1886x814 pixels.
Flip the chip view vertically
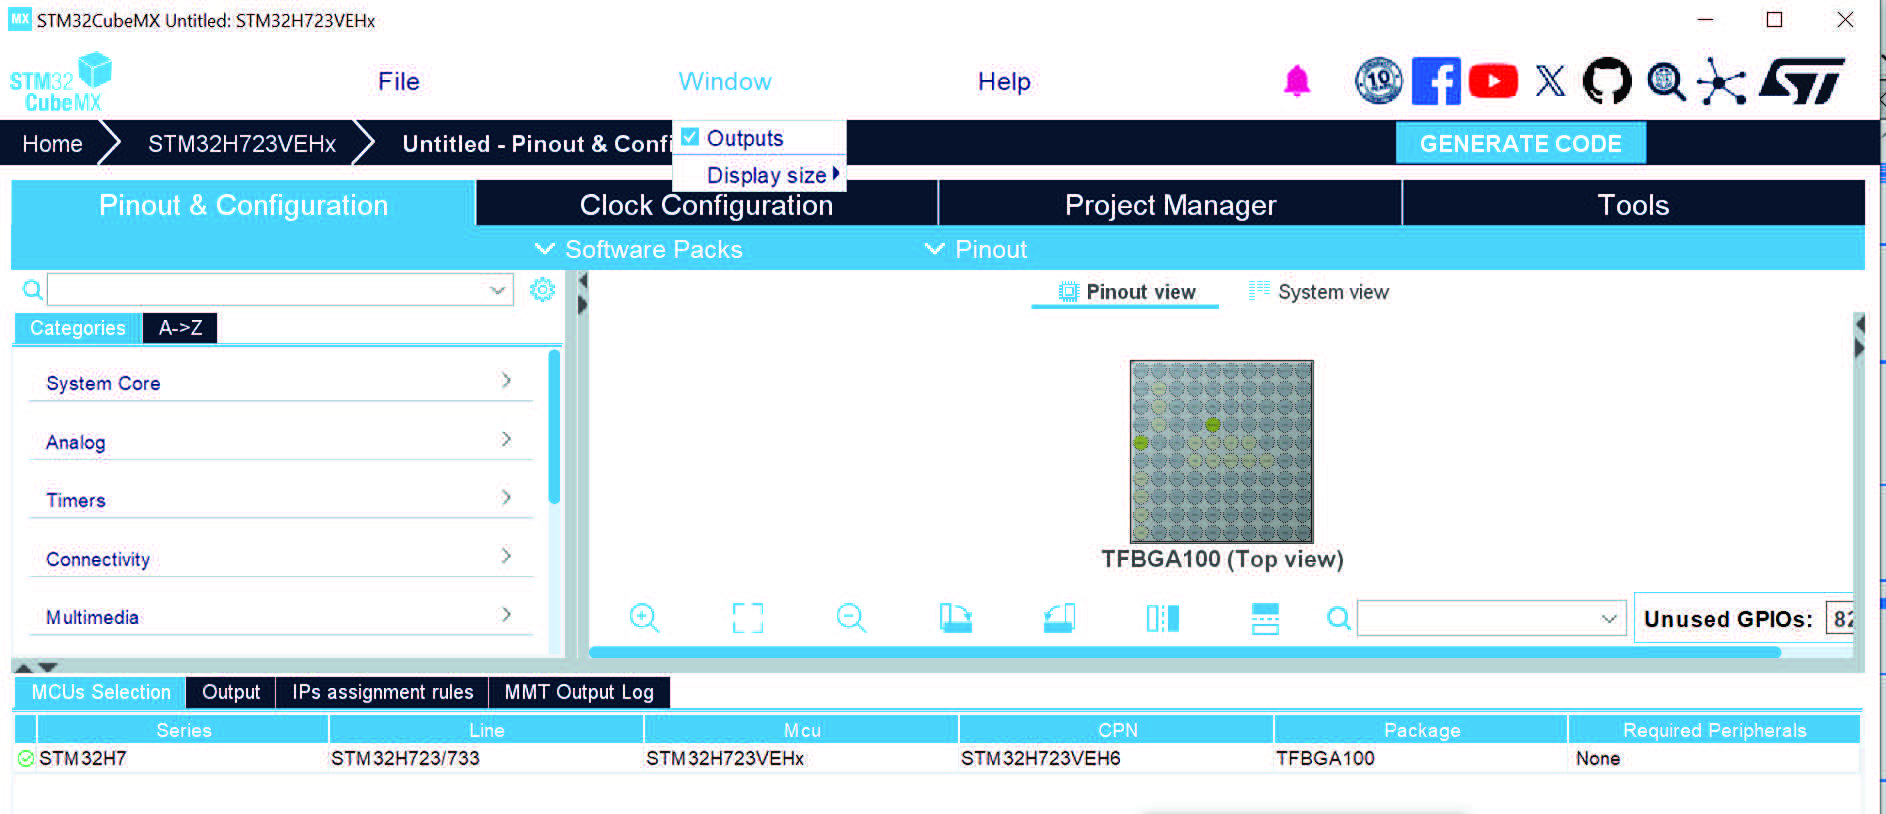pos(1265,618)
